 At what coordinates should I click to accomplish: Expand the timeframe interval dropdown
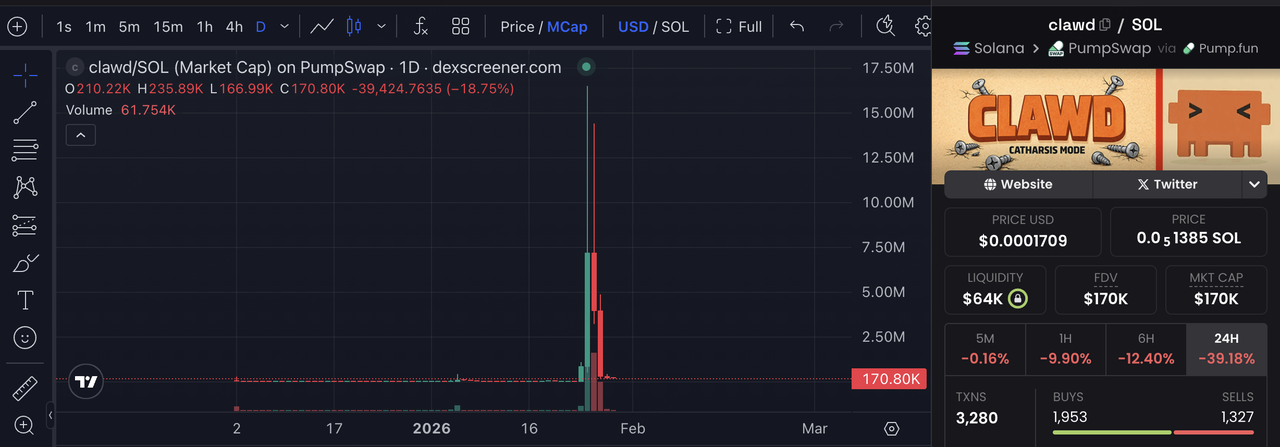285,26
